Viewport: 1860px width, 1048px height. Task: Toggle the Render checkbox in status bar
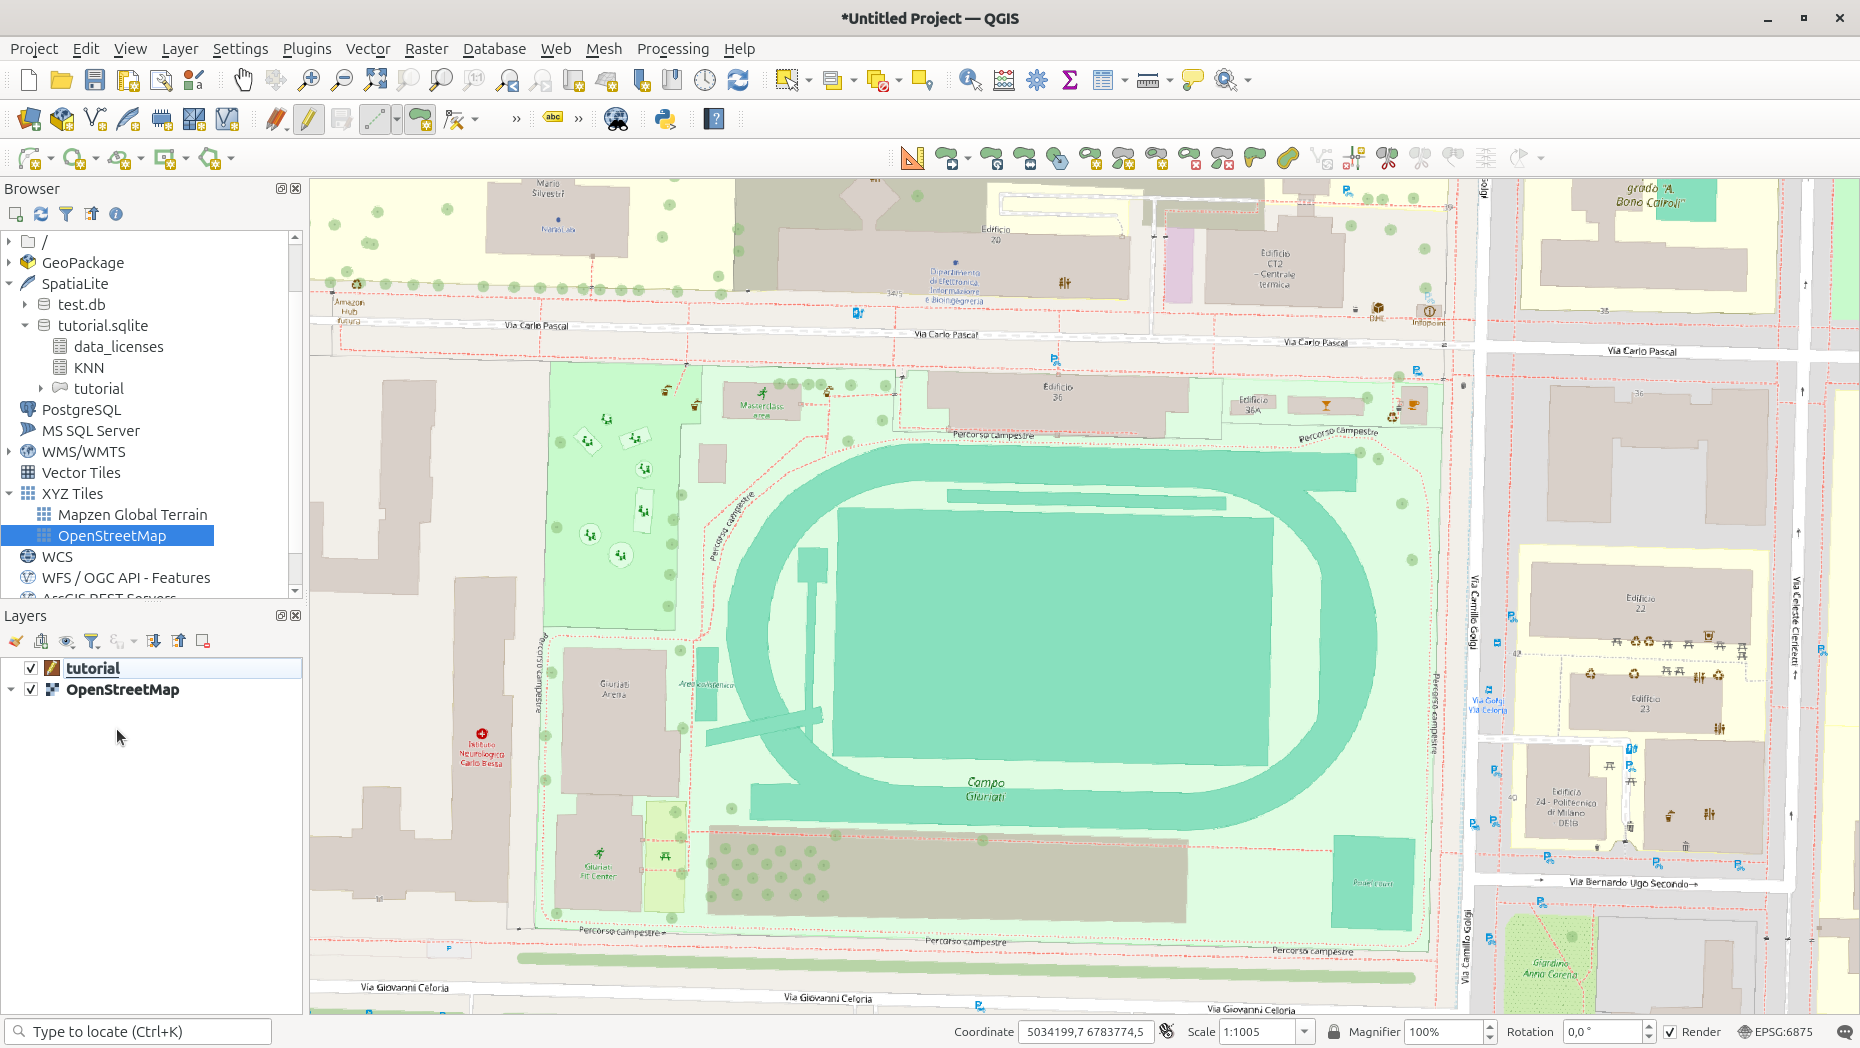(x=1670, y=1032)
